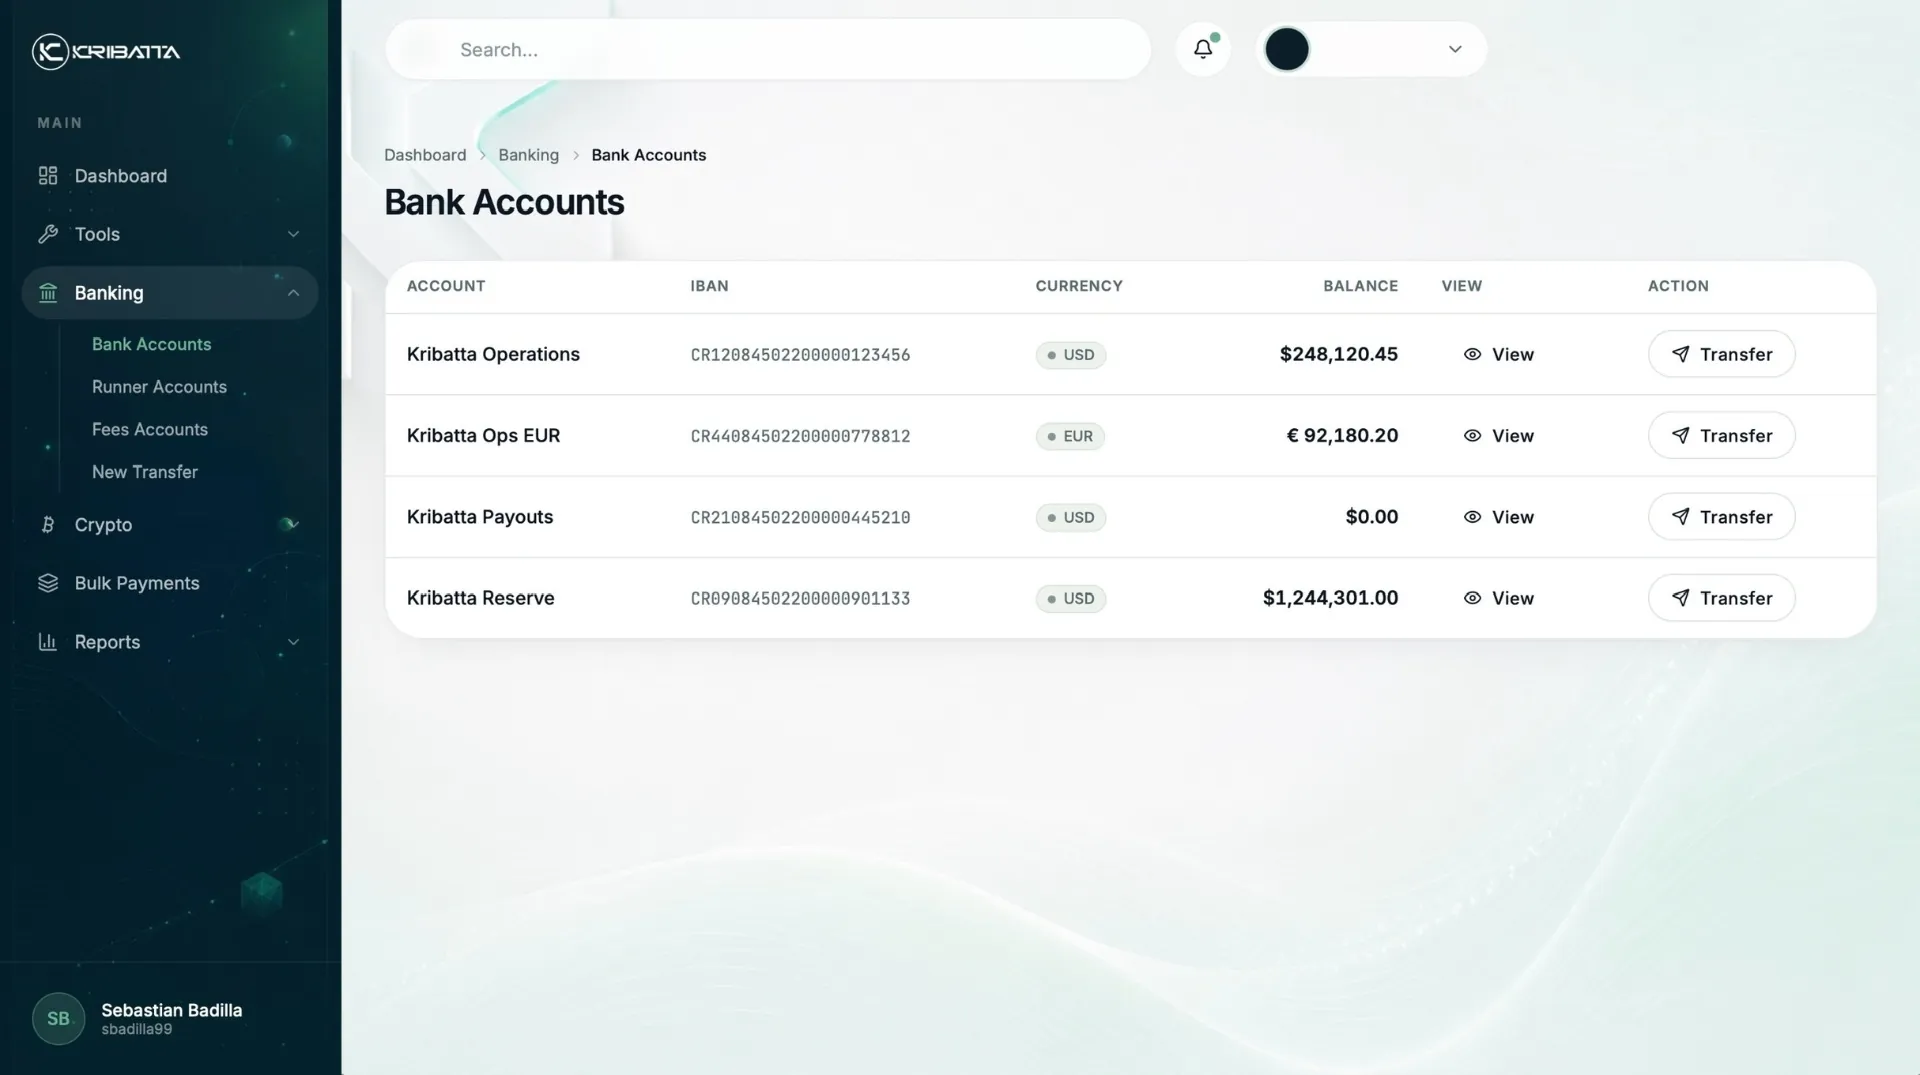Click IBAN CR44084502200000778812
Image resolution: width=1920 pixels, height=1075 pixels.
tap(800, 437)
